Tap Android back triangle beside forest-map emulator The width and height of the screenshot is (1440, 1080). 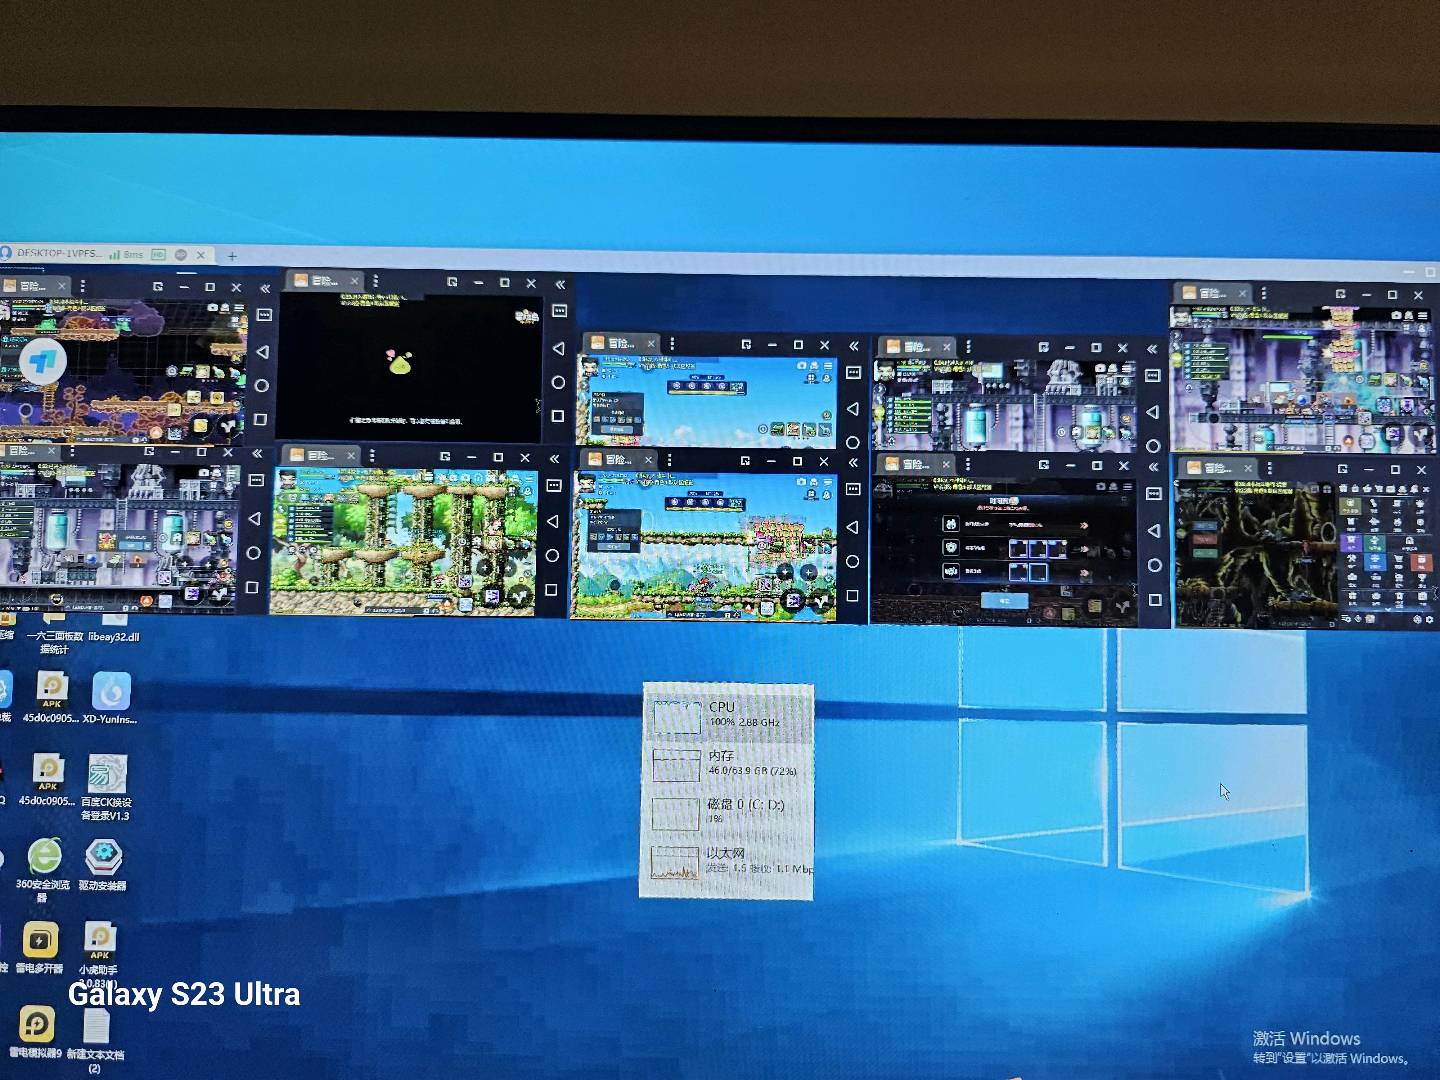[x=553, y=521]
